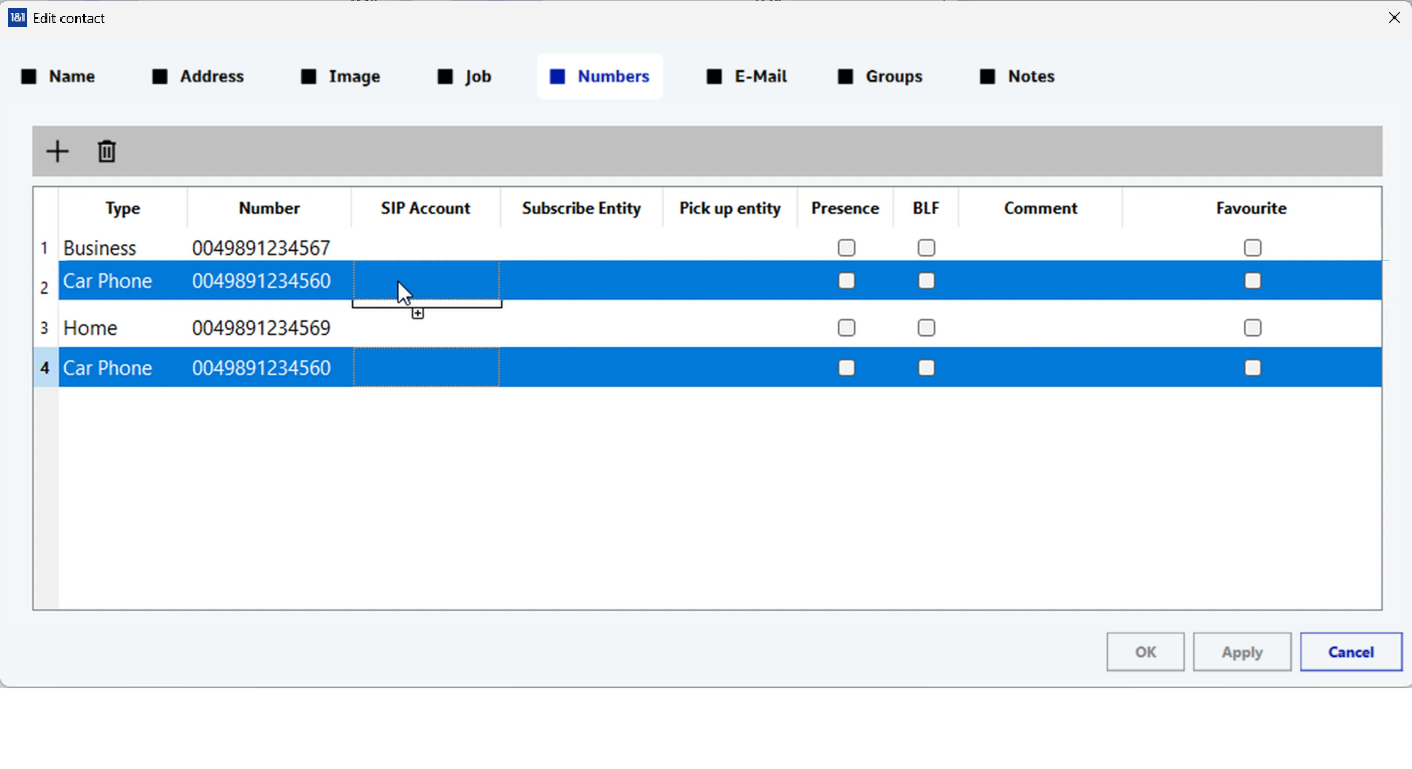Toggle Presence checkbox in row 4
The width and height of the screenshot is (1412, 769).
(846, 368)
